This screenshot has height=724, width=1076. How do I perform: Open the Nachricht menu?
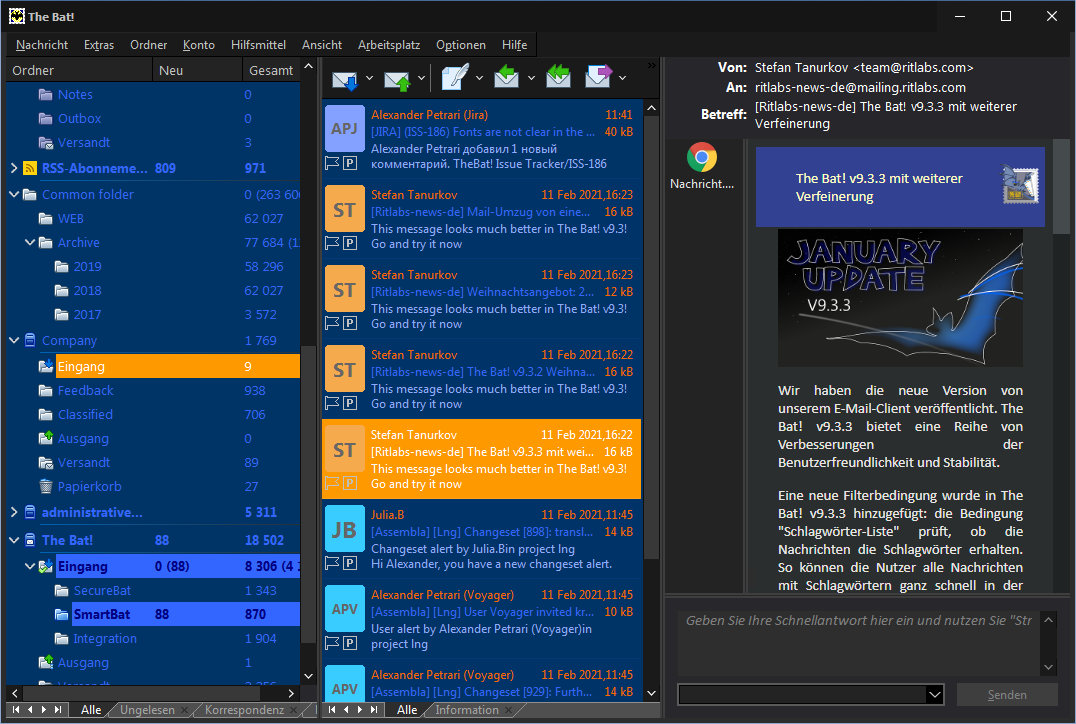tap(42, 45)
